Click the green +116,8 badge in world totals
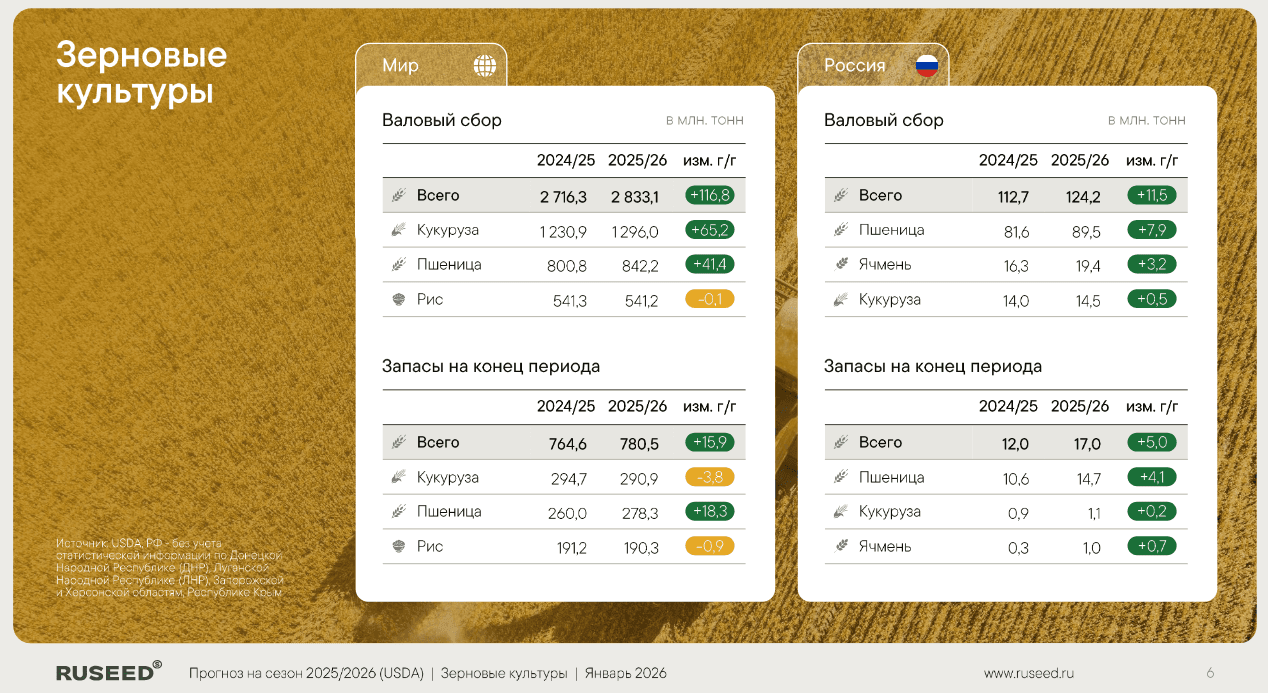Viewport: 1268px width, 693px height. tap(710, 195)
